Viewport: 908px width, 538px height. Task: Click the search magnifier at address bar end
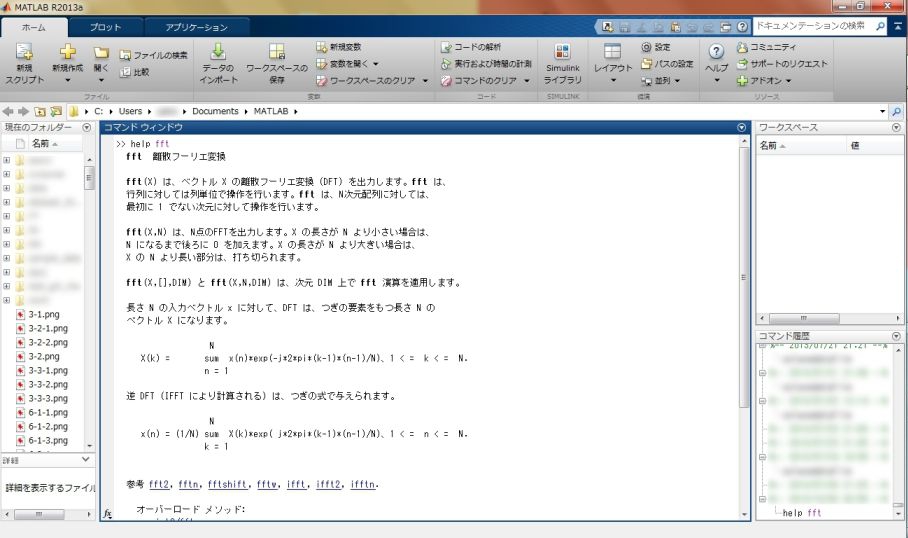(x=896, y=111)
